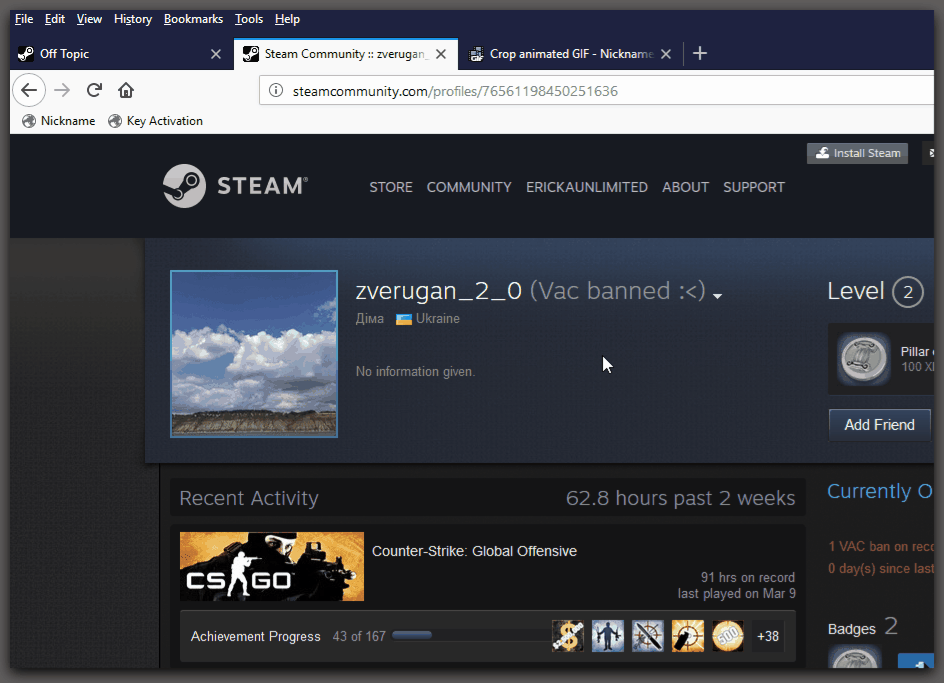Click the No information given text
Image resolution: width=944 pixels, height=683 pixels.
[x=415, y=372]
